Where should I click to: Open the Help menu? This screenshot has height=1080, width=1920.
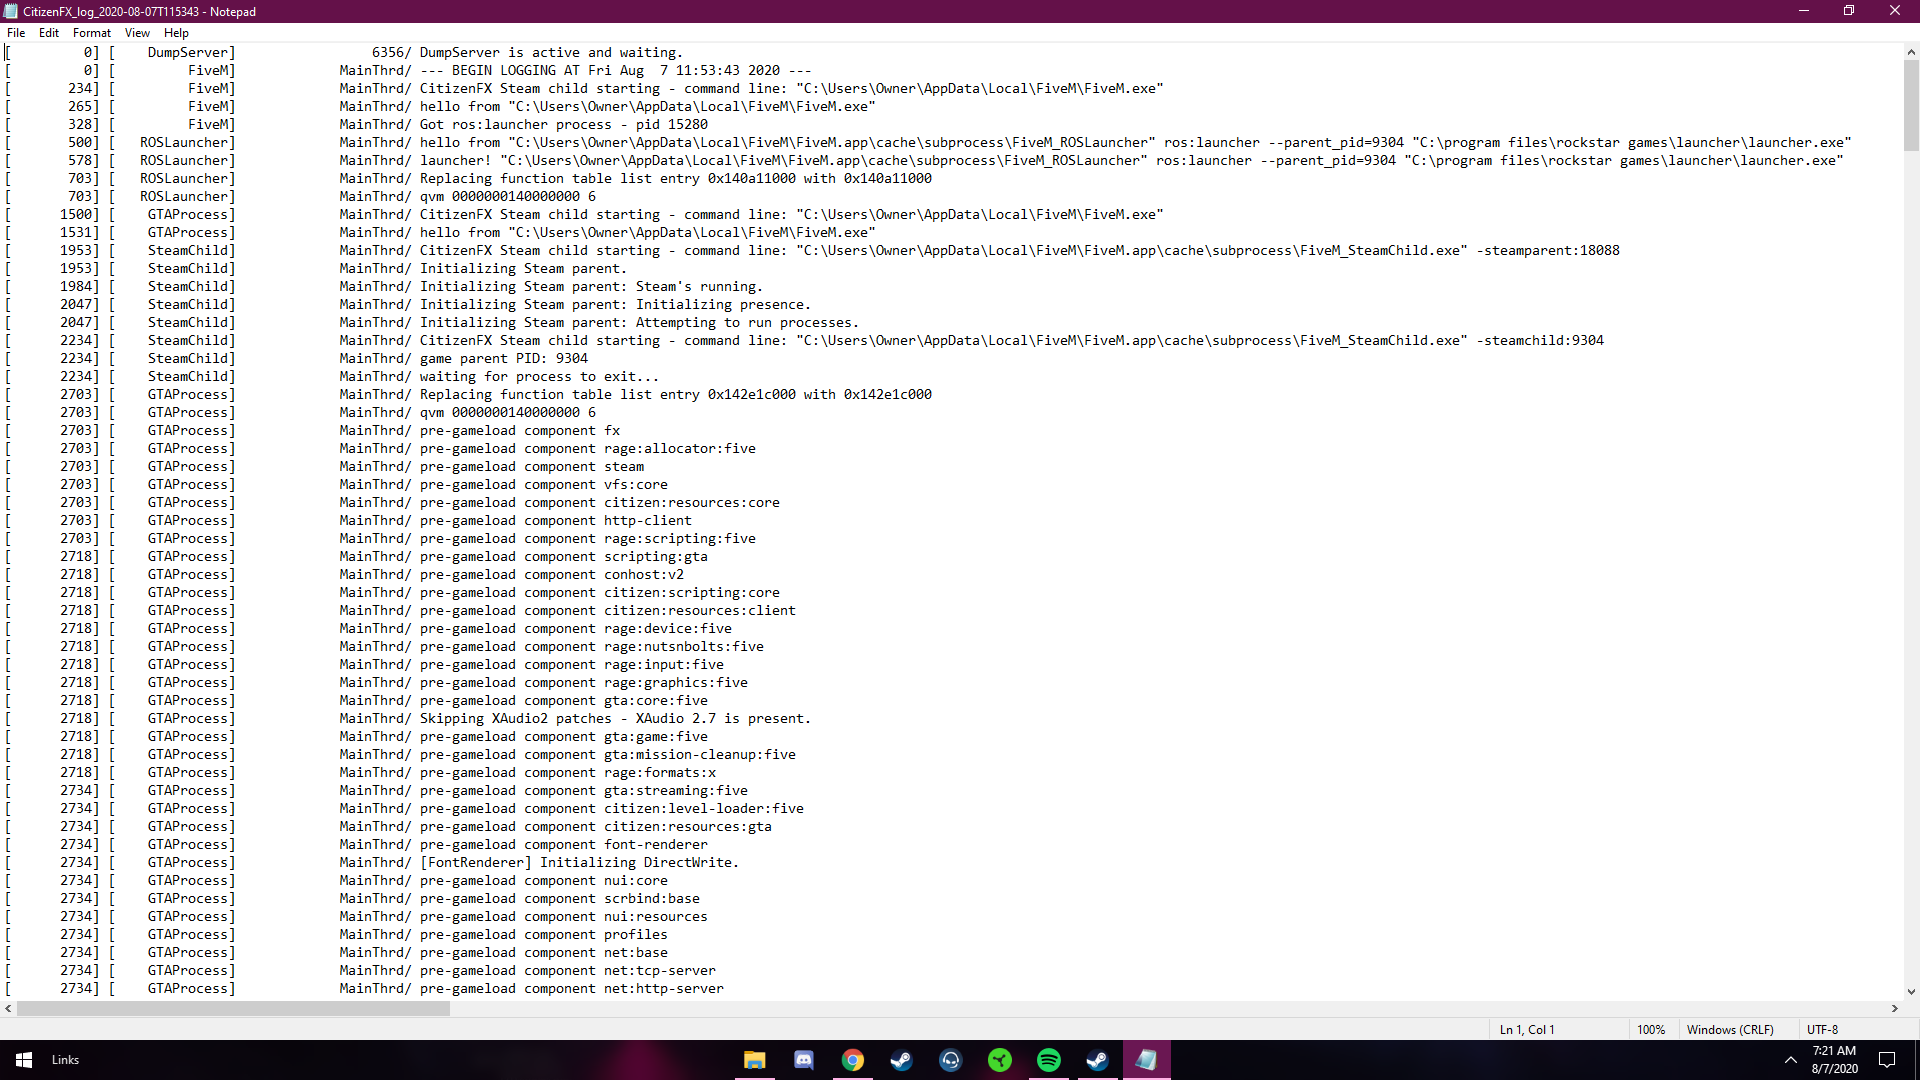(176, 33)
